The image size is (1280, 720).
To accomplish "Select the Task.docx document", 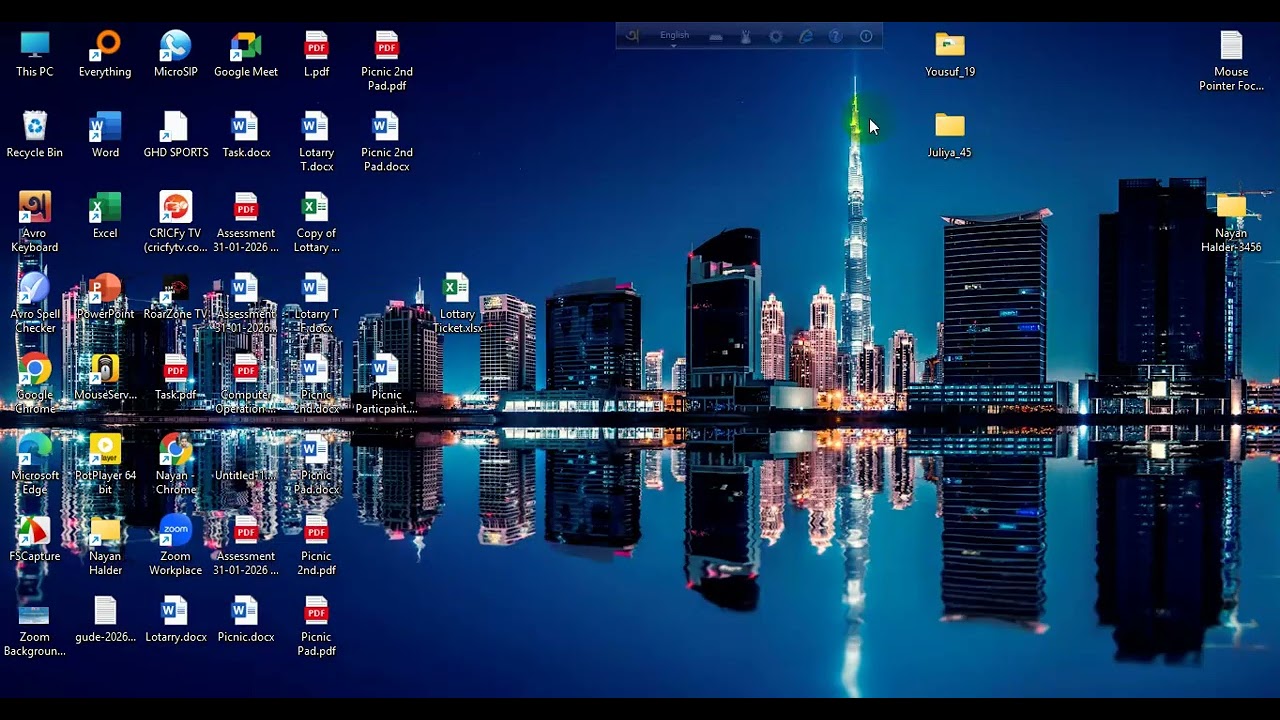I will [246, 135].
